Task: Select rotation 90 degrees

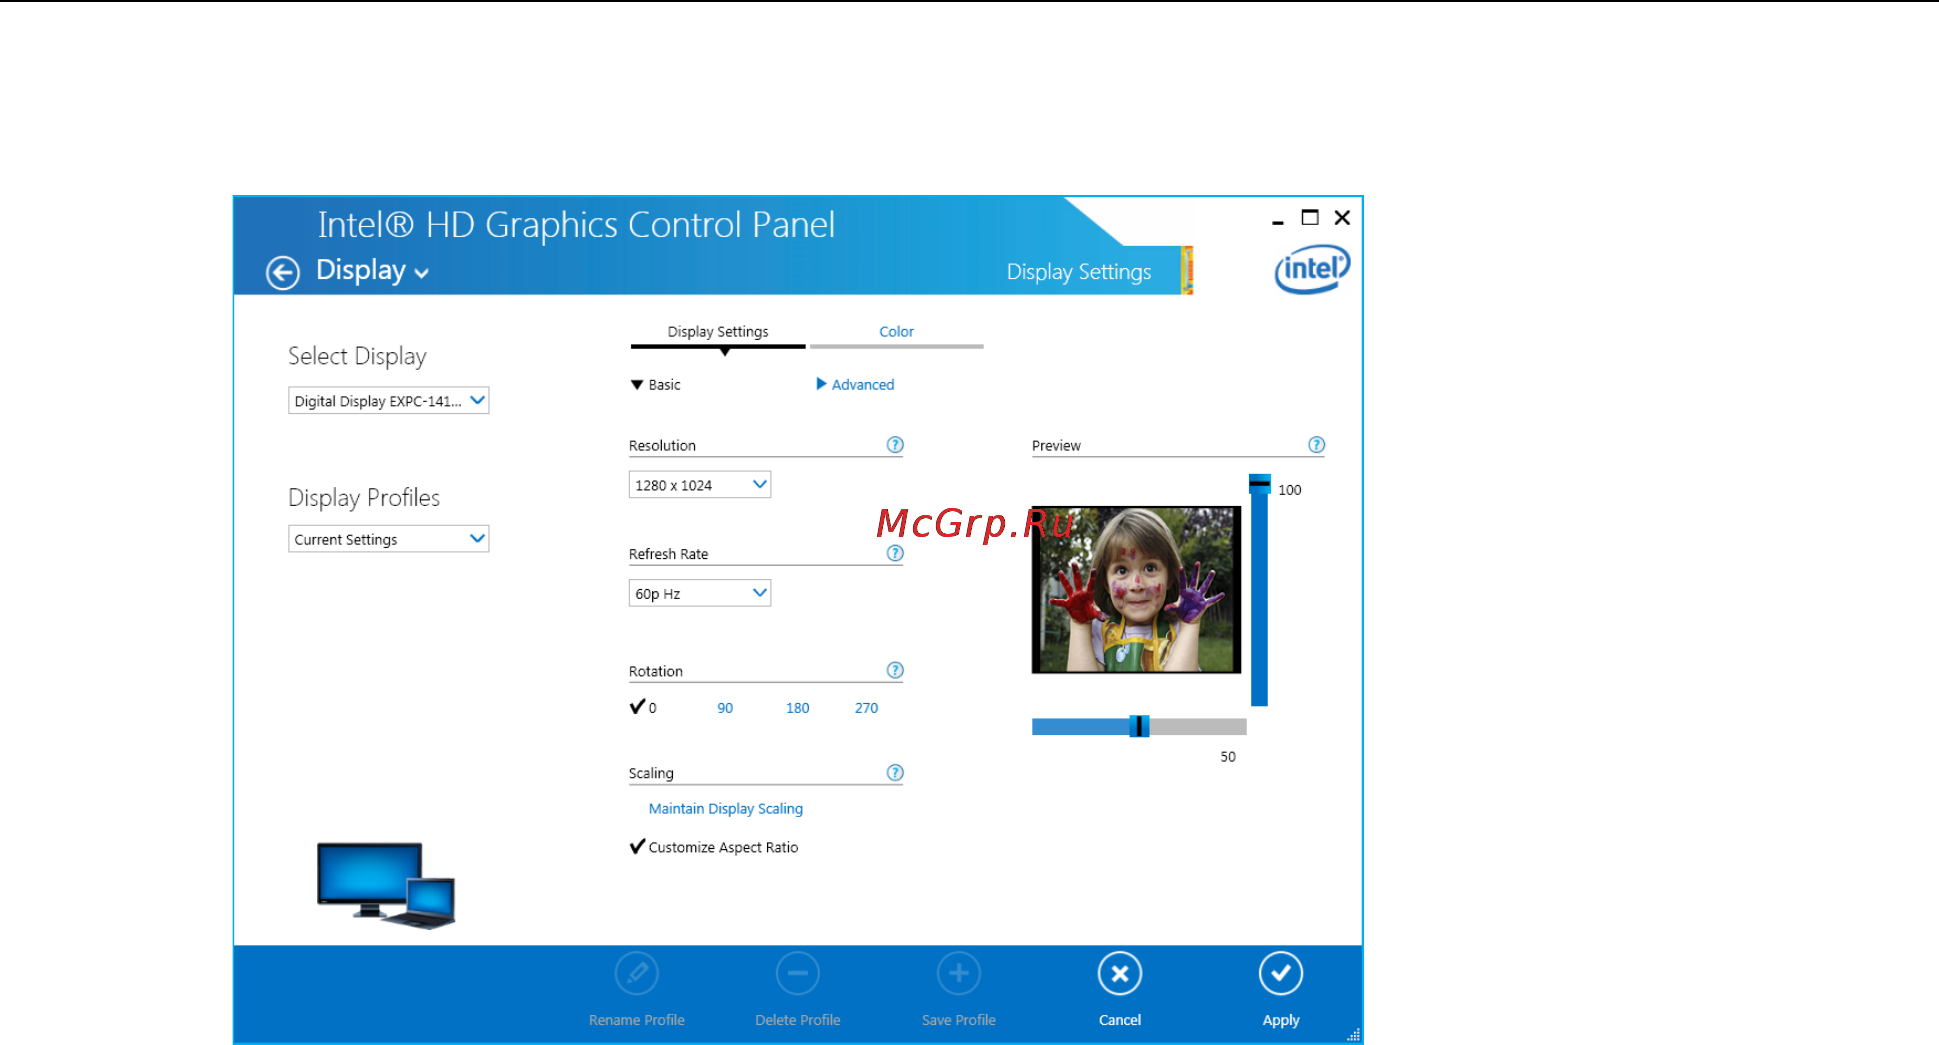Action: [725, 708]
